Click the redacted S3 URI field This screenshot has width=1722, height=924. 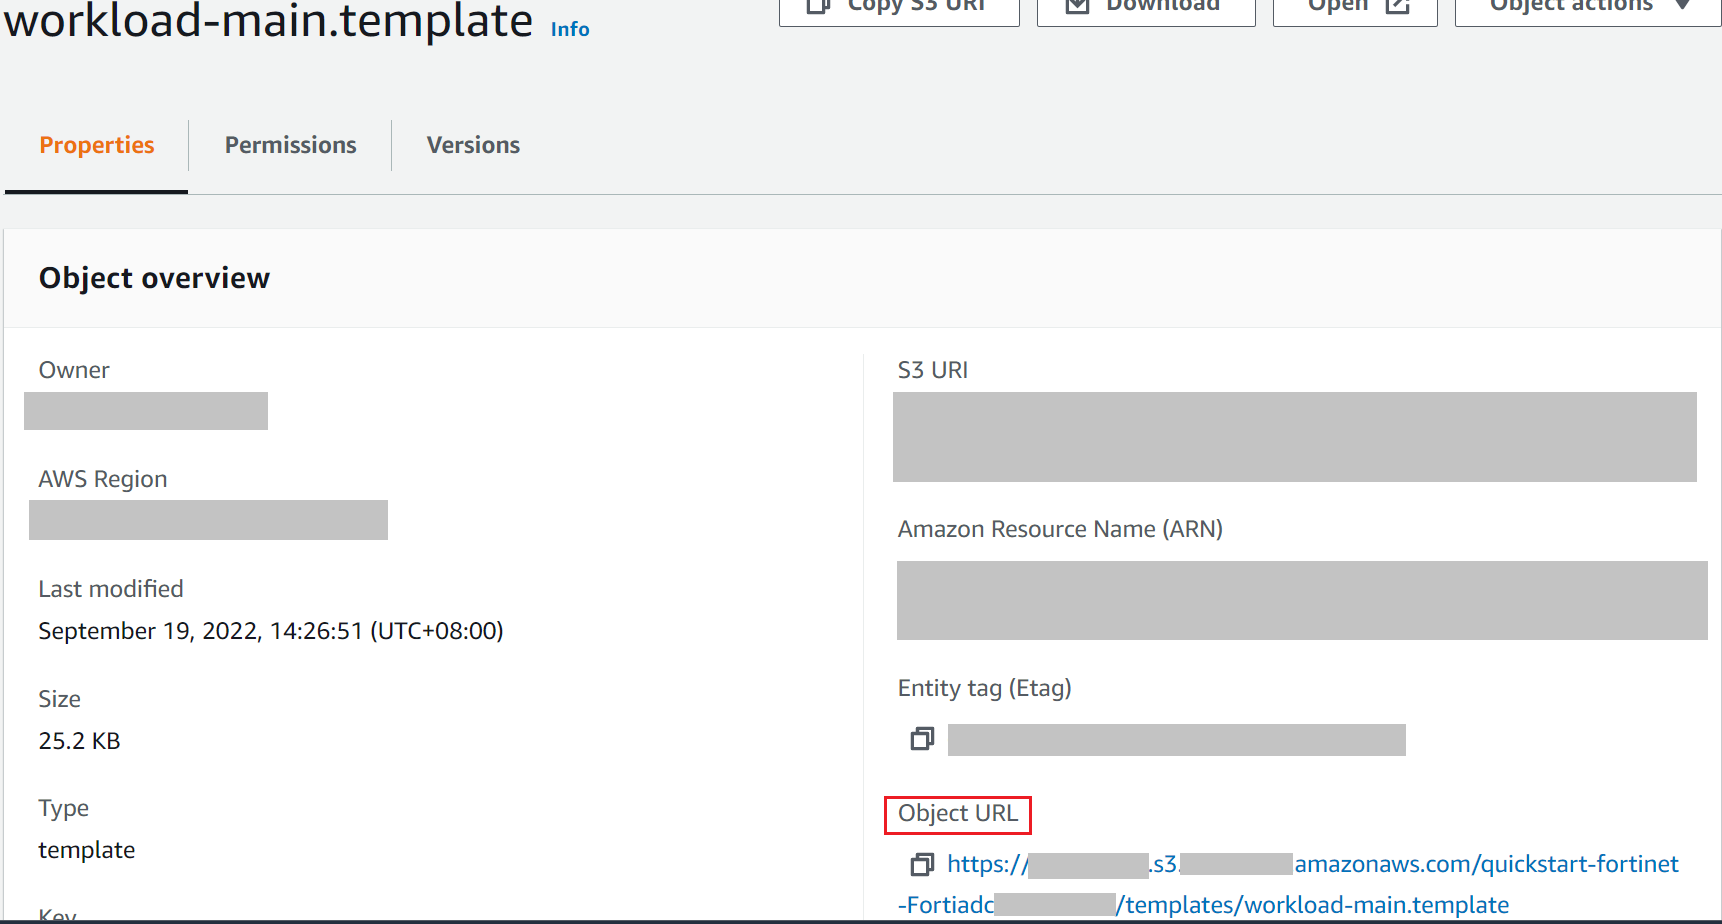coord(1294,437)
